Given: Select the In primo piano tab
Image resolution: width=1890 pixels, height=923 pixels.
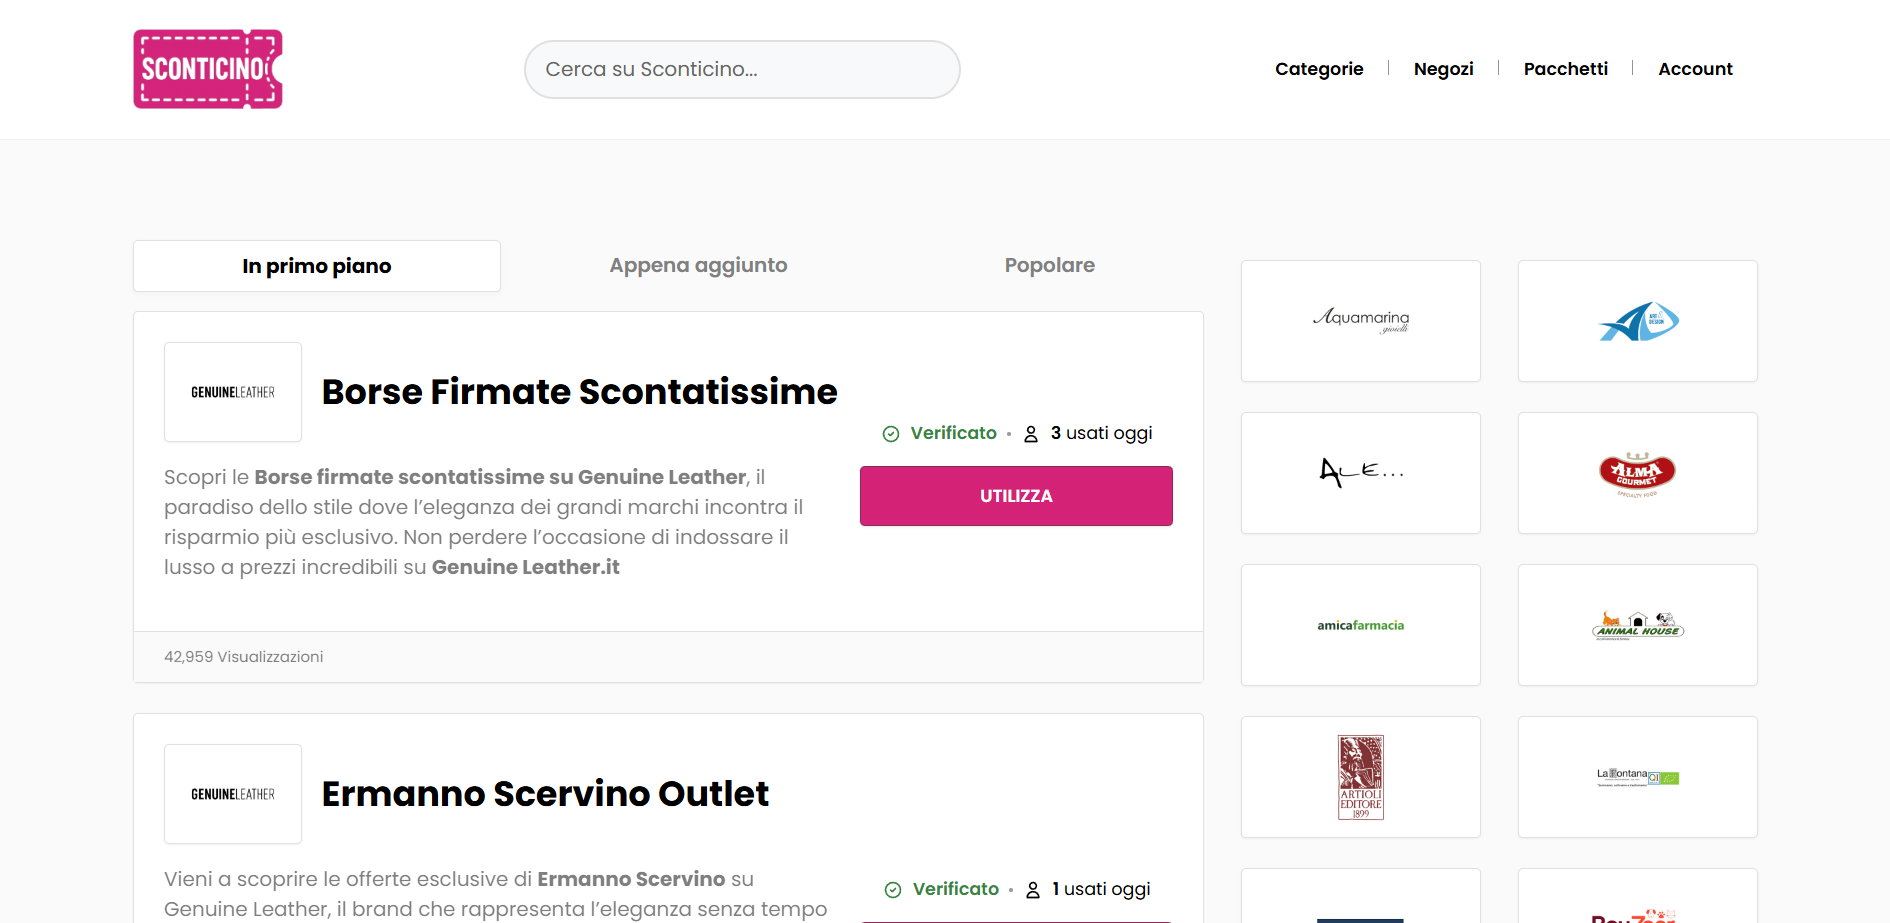Looking at the screenshot, I should pyautogui.click(x=316, y=266).
